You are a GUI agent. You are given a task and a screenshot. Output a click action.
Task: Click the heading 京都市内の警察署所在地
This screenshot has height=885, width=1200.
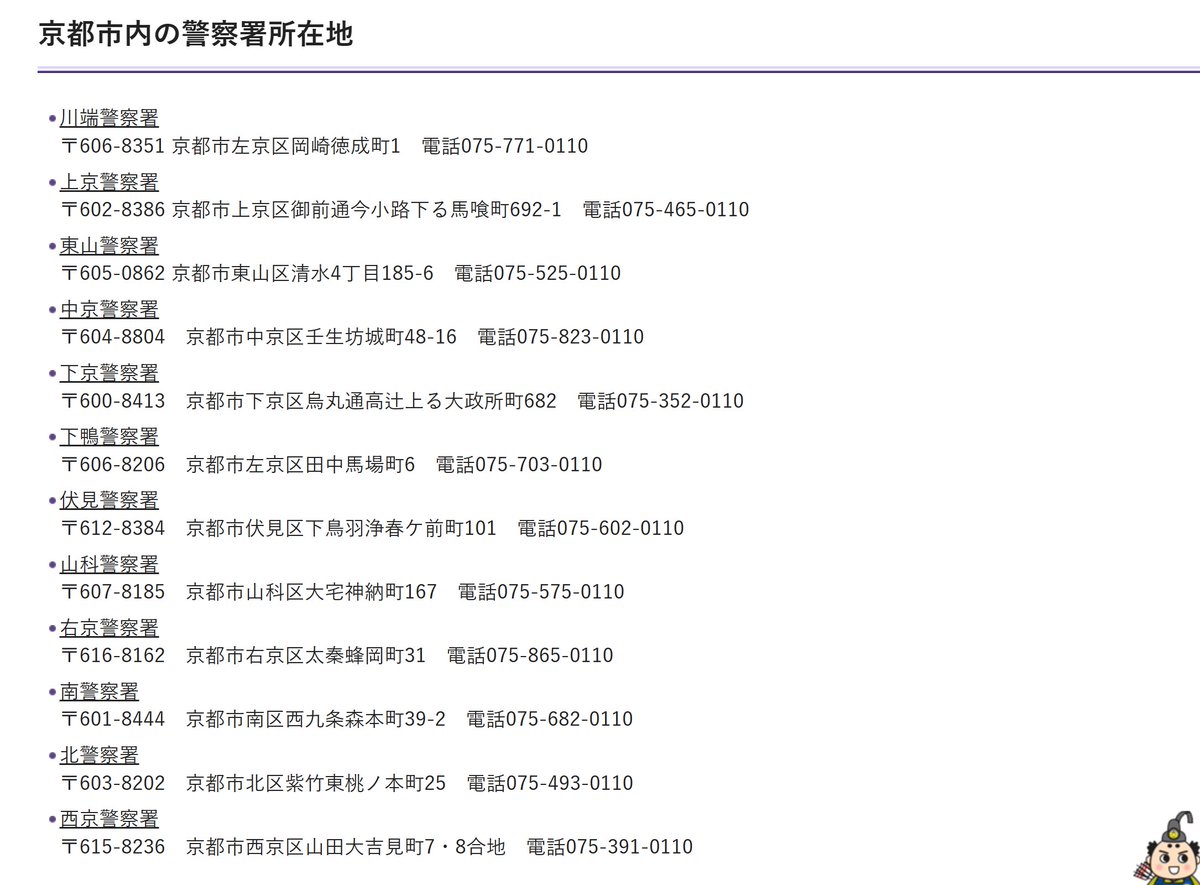196,34
